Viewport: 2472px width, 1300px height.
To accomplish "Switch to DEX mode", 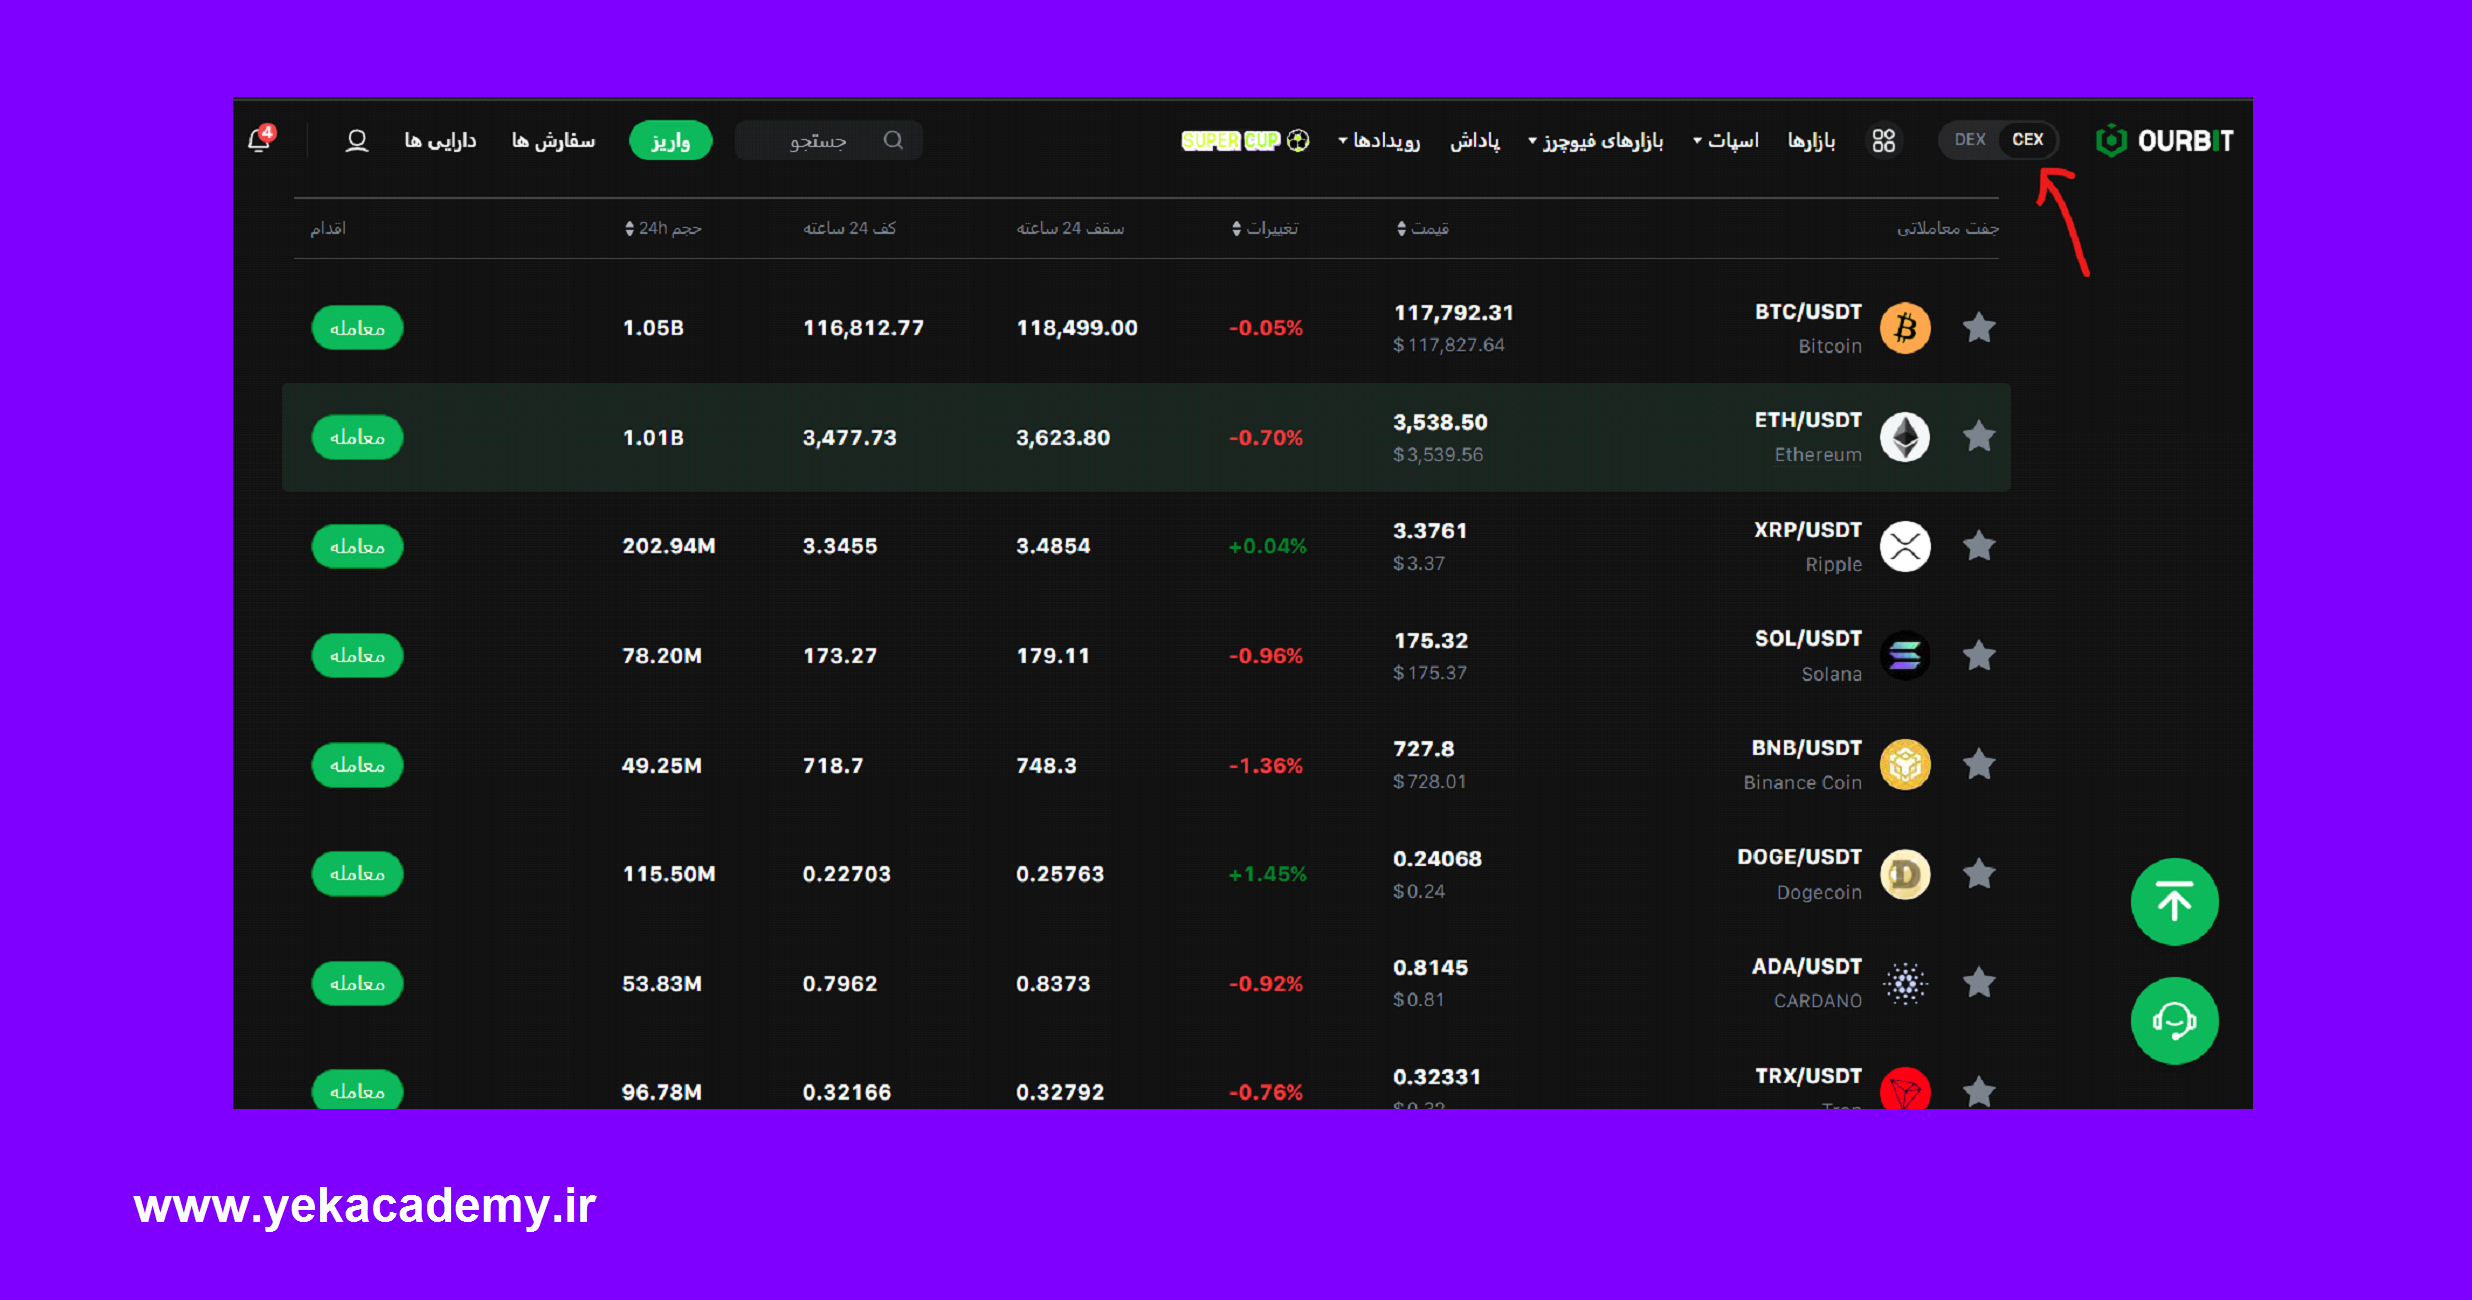I will [x=1969, y=140].
